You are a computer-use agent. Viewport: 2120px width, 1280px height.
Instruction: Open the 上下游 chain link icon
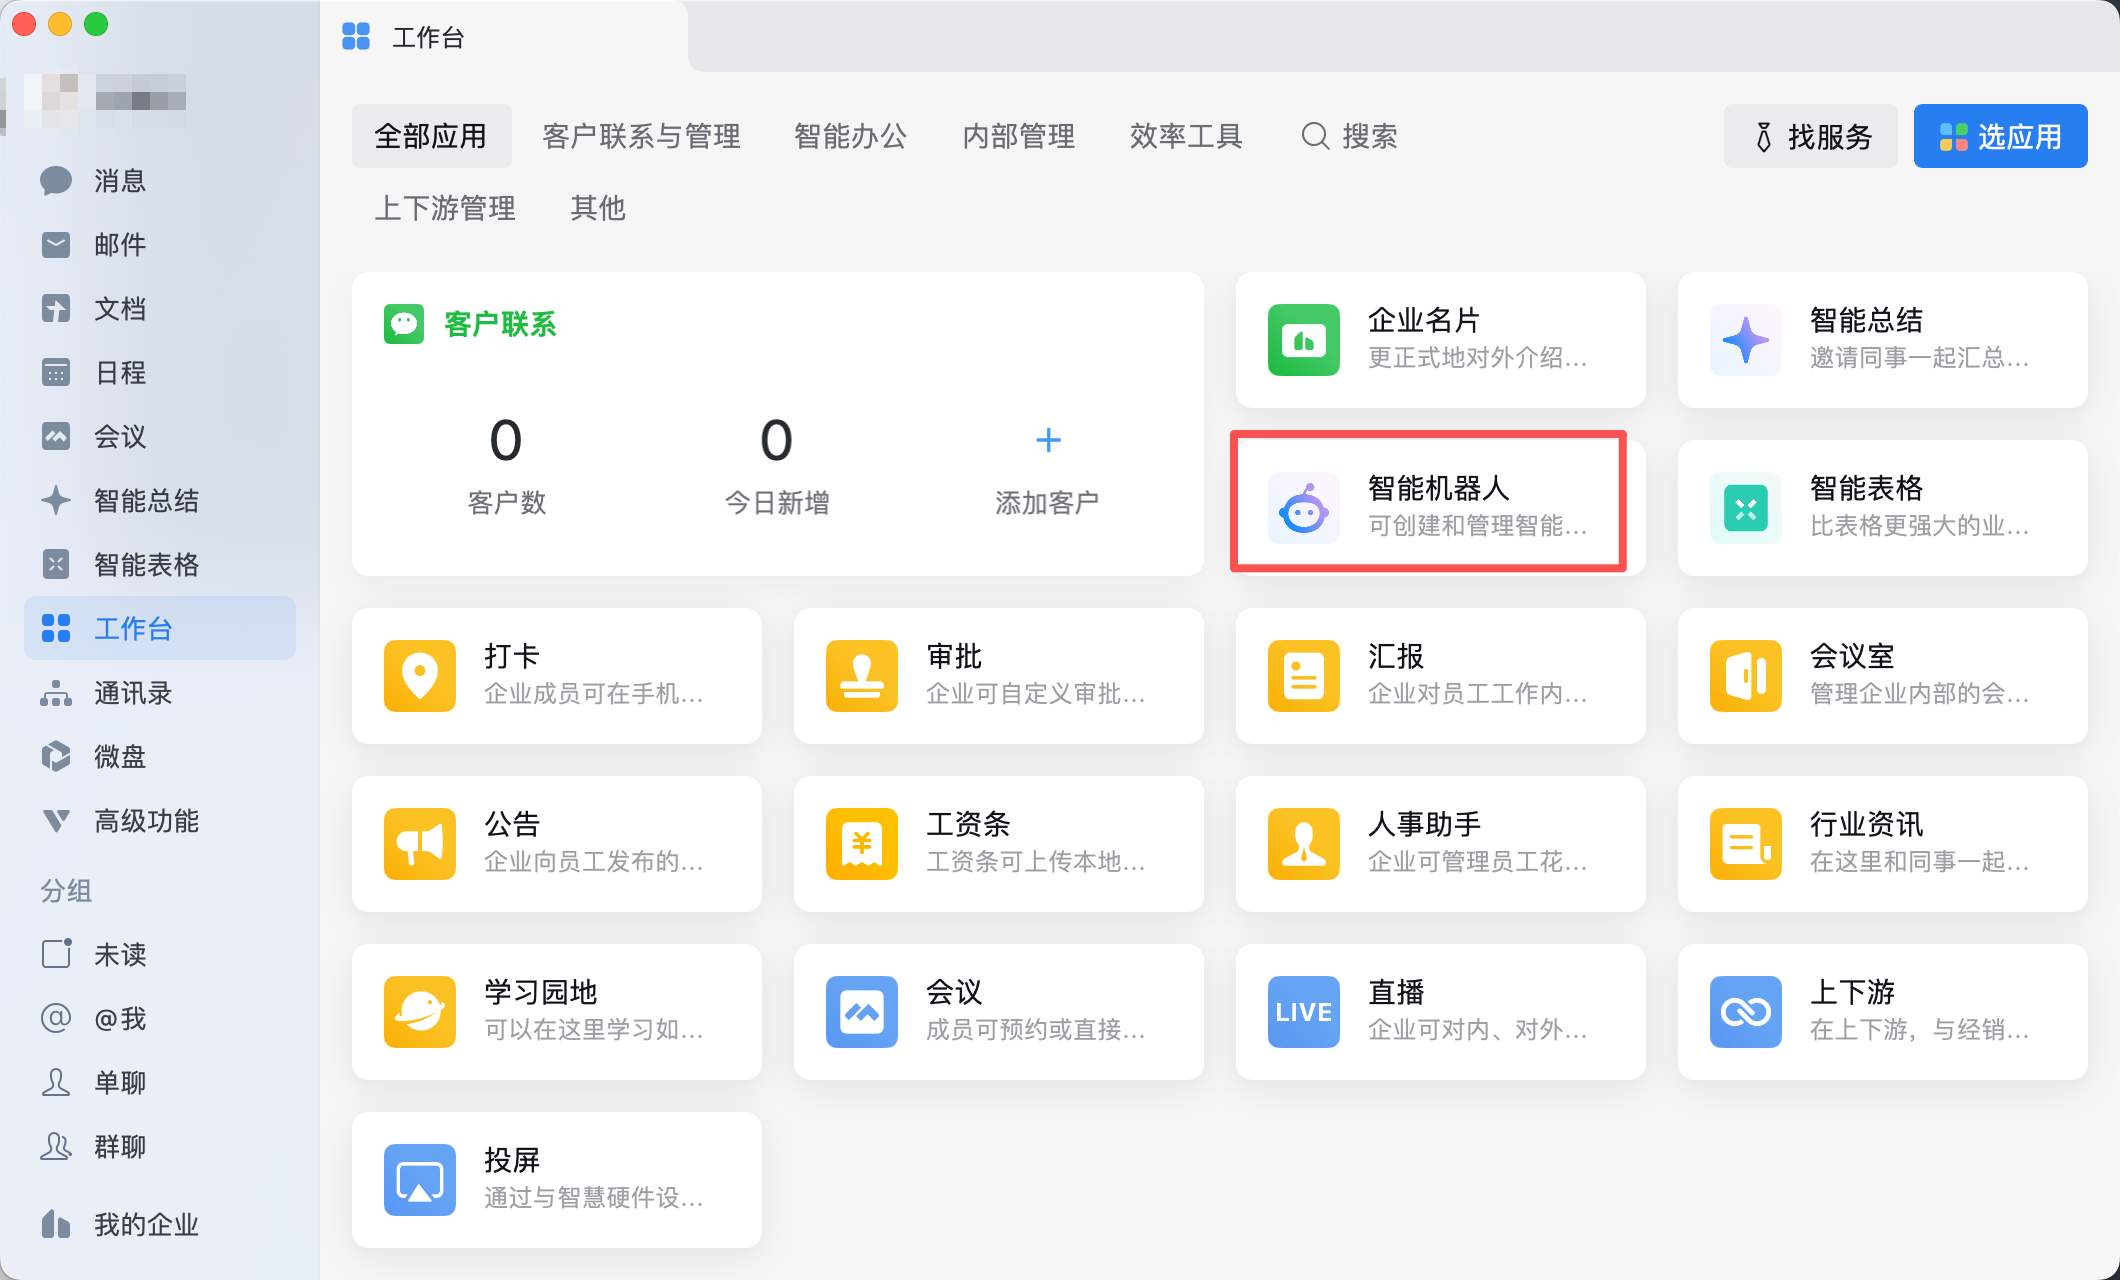tap(1745, 1012)
